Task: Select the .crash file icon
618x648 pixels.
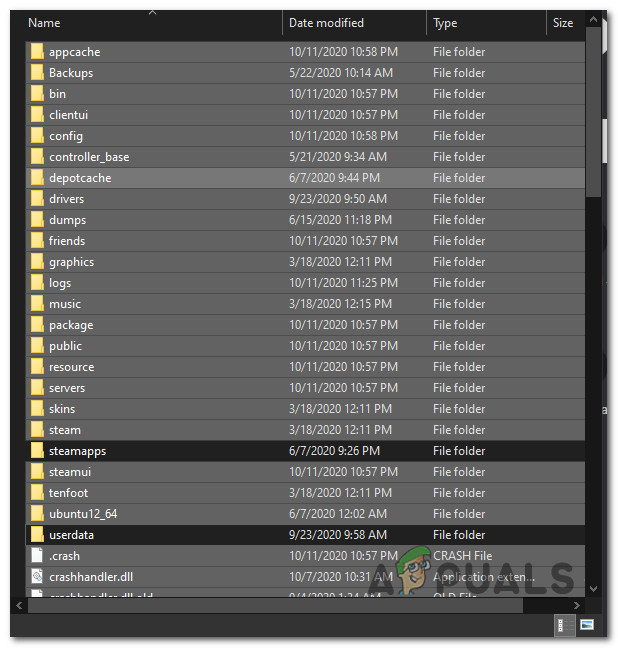Action: (x=37, y=556)
